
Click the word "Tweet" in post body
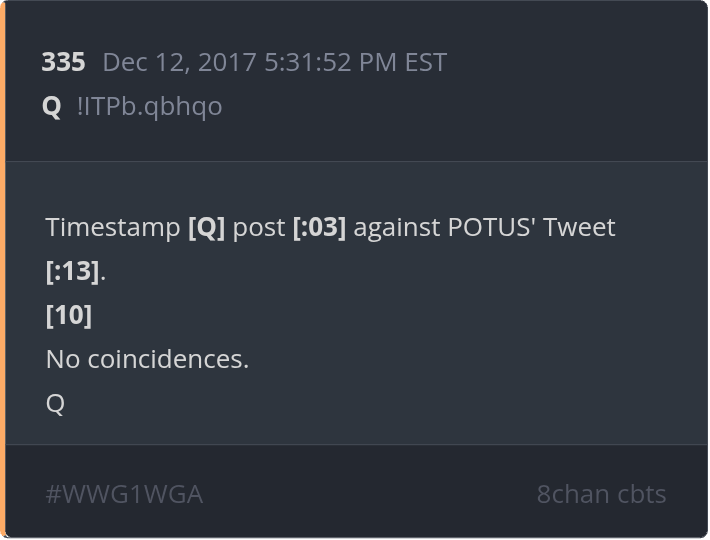[582, 227]
